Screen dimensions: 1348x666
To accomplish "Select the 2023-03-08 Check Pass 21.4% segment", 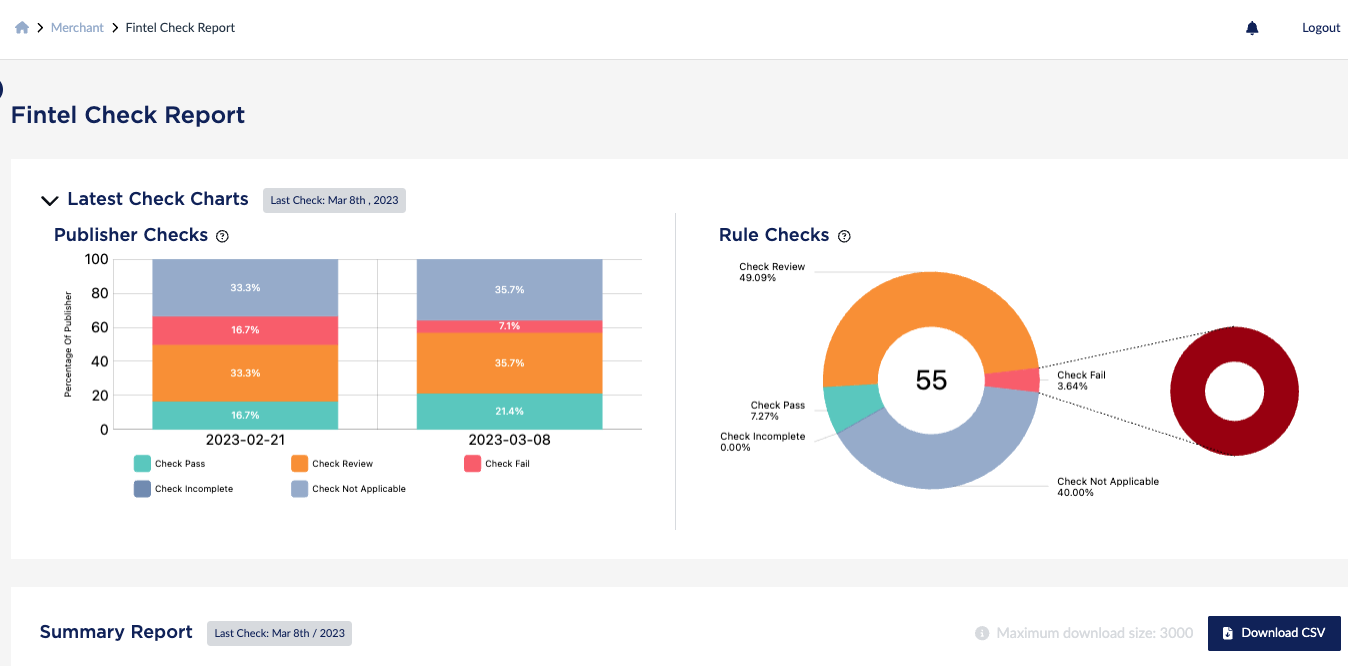I will (510, 411).
